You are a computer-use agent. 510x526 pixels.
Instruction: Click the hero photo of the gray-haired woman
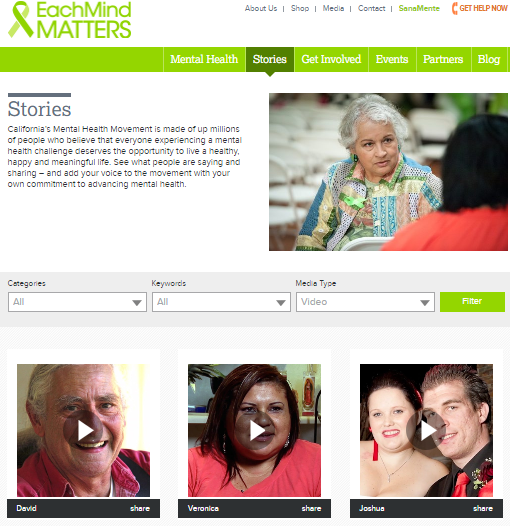click(388, 172)
